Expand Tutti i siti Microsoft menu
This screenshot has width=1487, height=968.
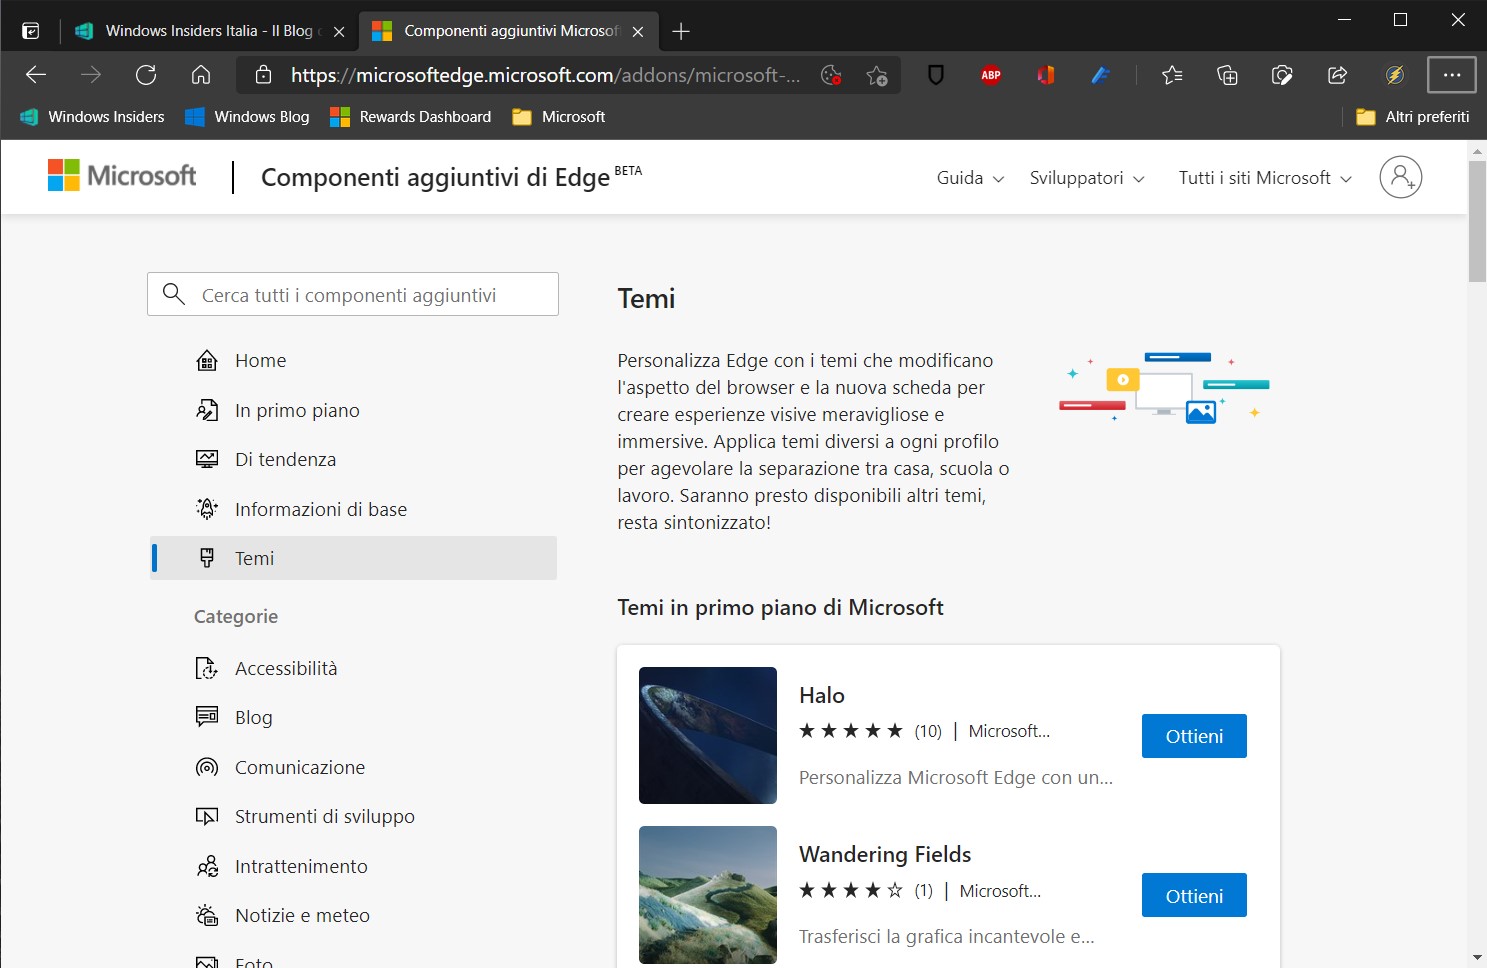click(x=1265, y=178)
